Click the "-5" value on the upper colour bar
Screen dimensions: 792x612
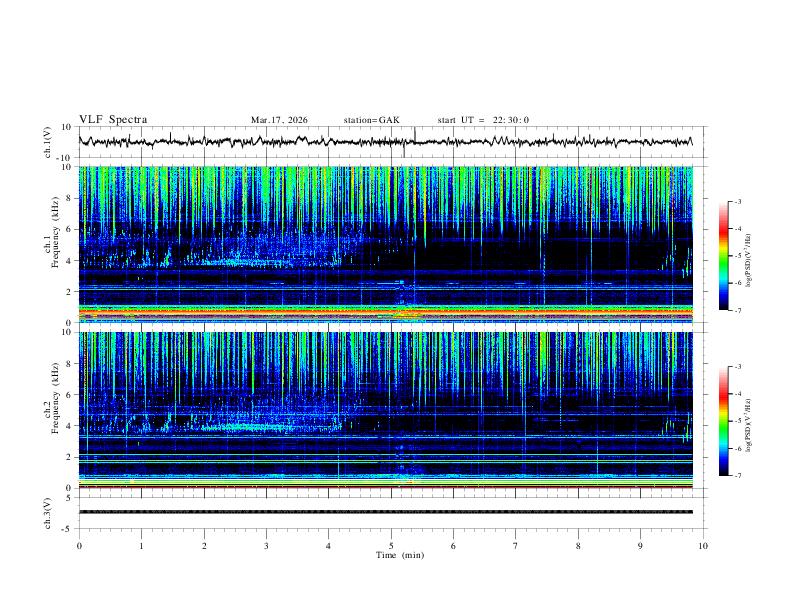click(x=738, y=256)
